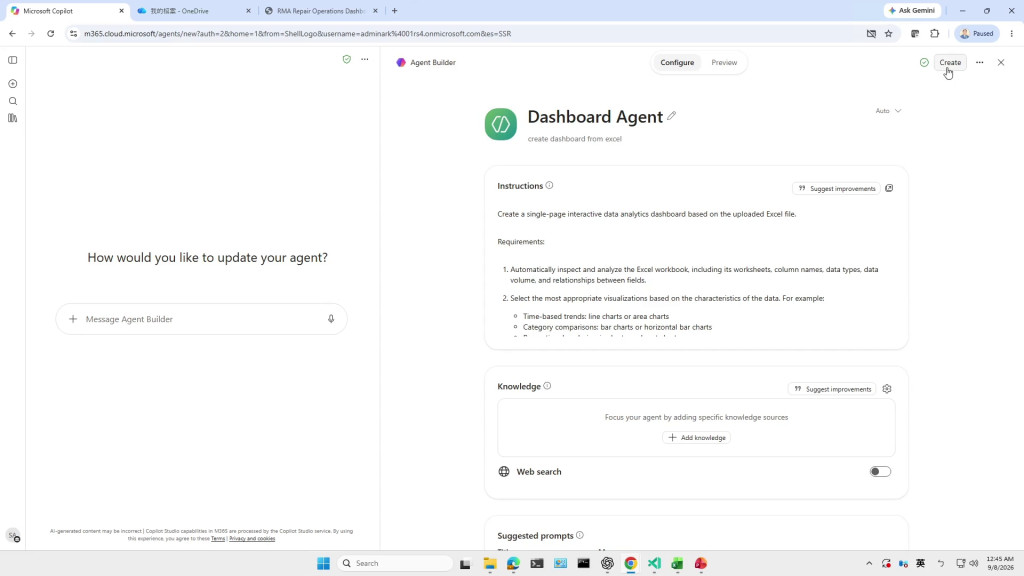The width and height of the screenshot is (1024, 576).
Task: Open the Chrome three-dot menu
Action: tap(1012, 33)
